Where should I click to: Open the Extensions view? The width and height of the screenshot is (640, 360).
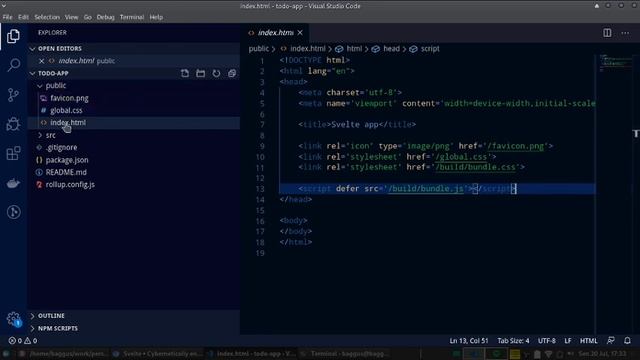(x=13, y=153)
